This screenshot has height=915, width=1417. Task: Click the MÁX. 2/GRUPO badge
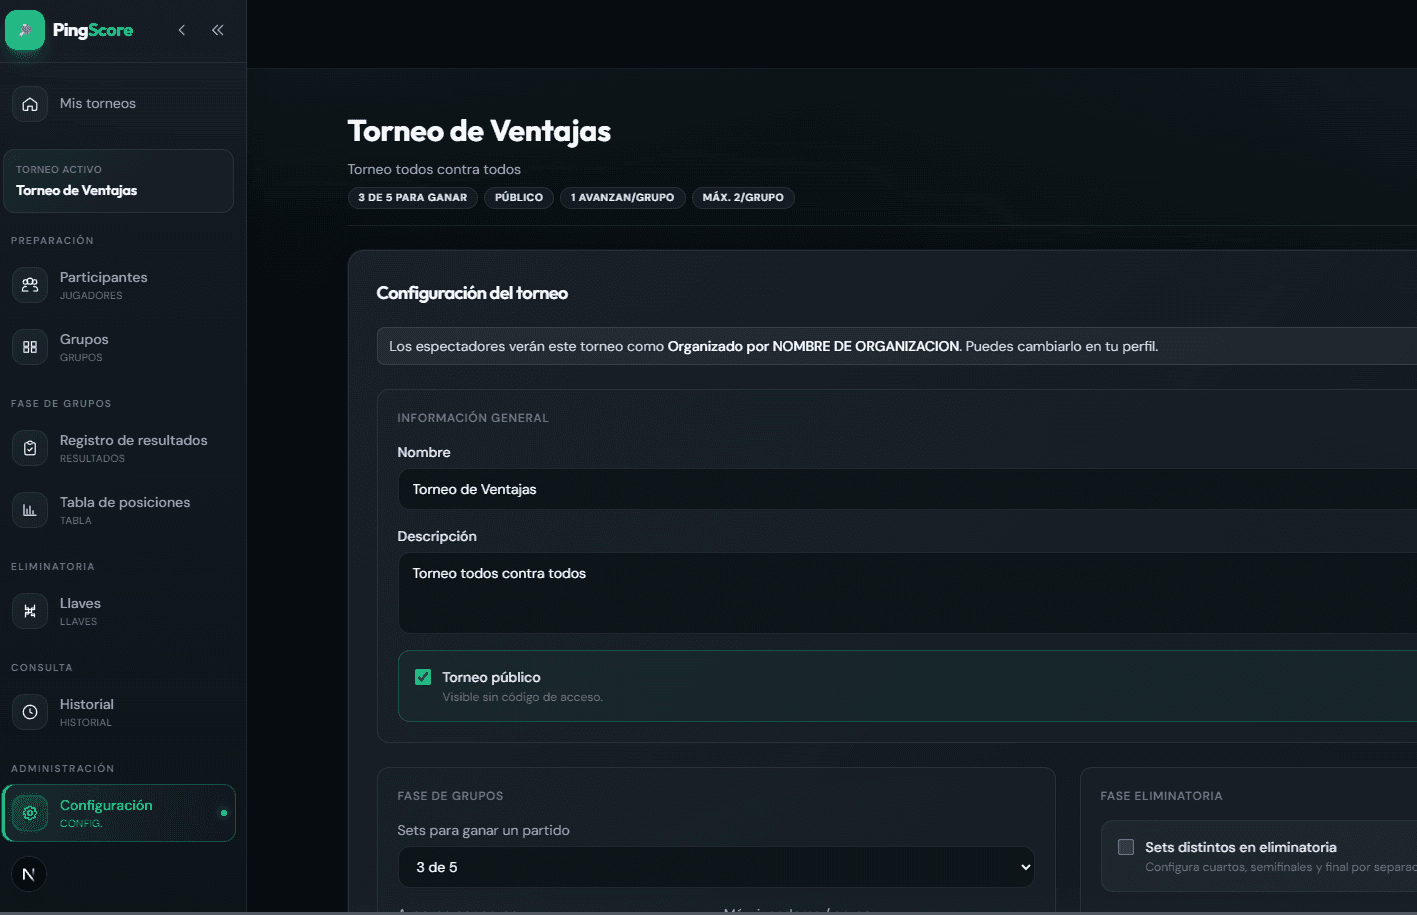pos(743,198)
